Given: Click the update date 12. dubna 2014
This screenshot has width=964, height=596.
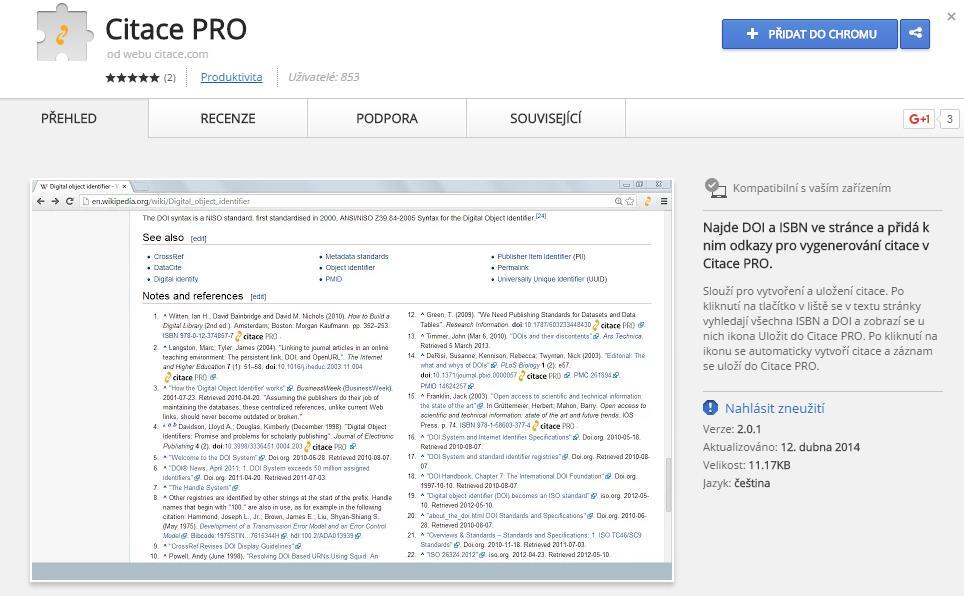Looking at the screenshot, I should tap(820, 447).
